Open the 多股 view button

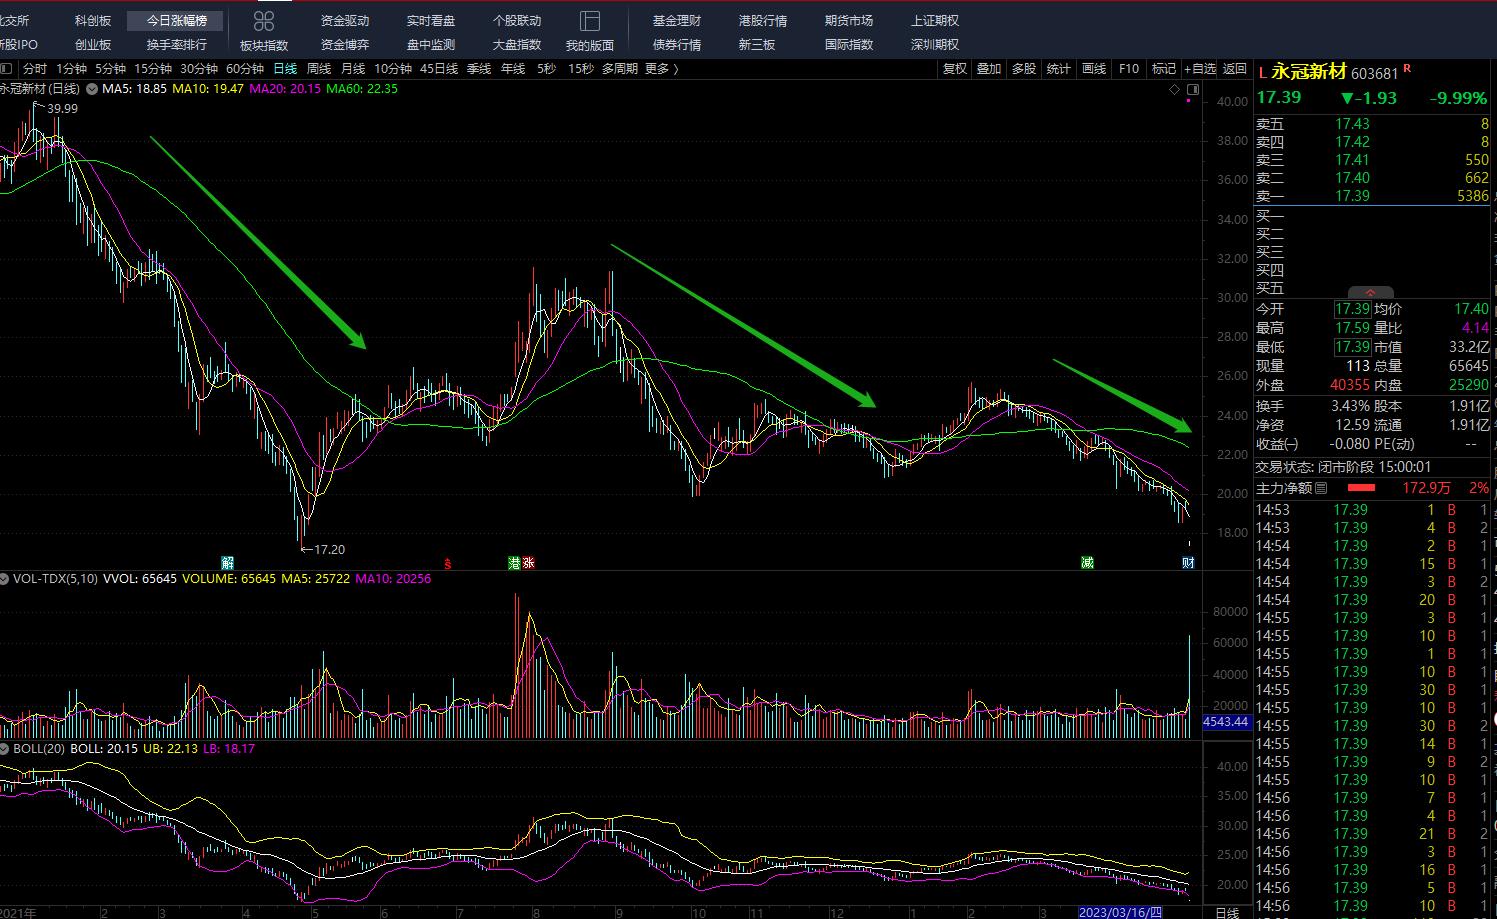(1024, 69)
